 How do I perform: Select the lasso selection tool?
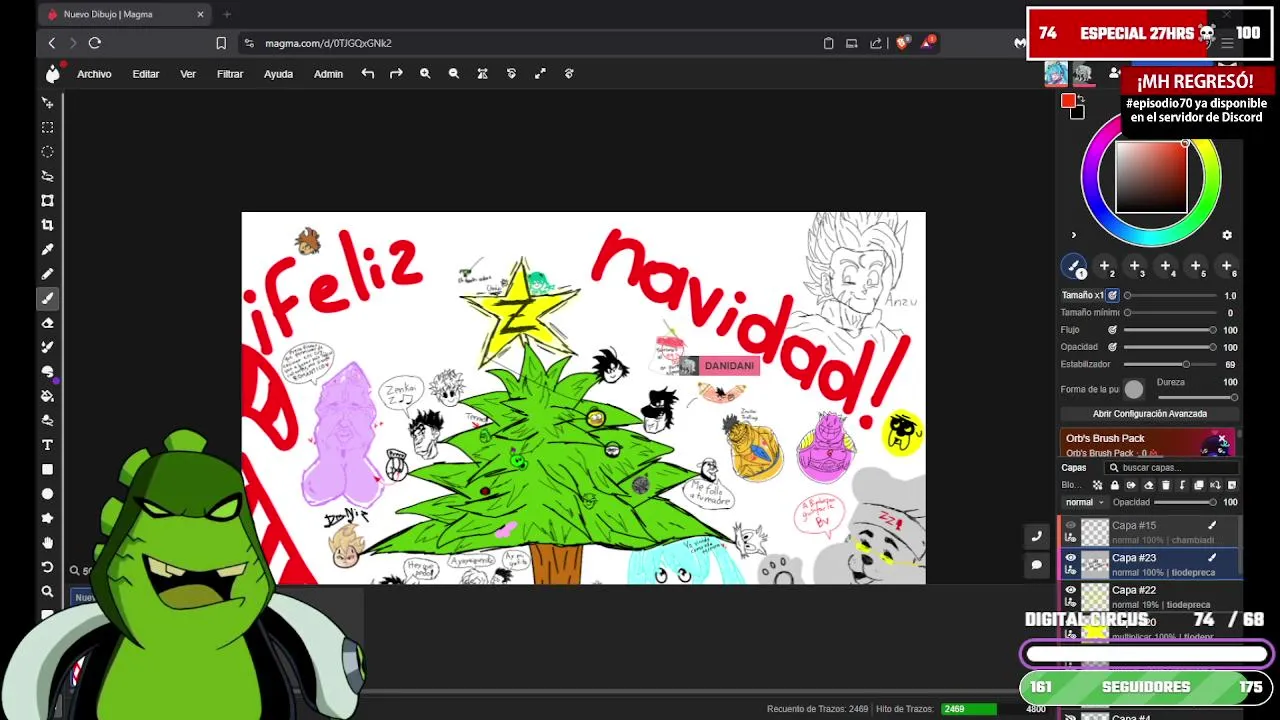(47, 176)
